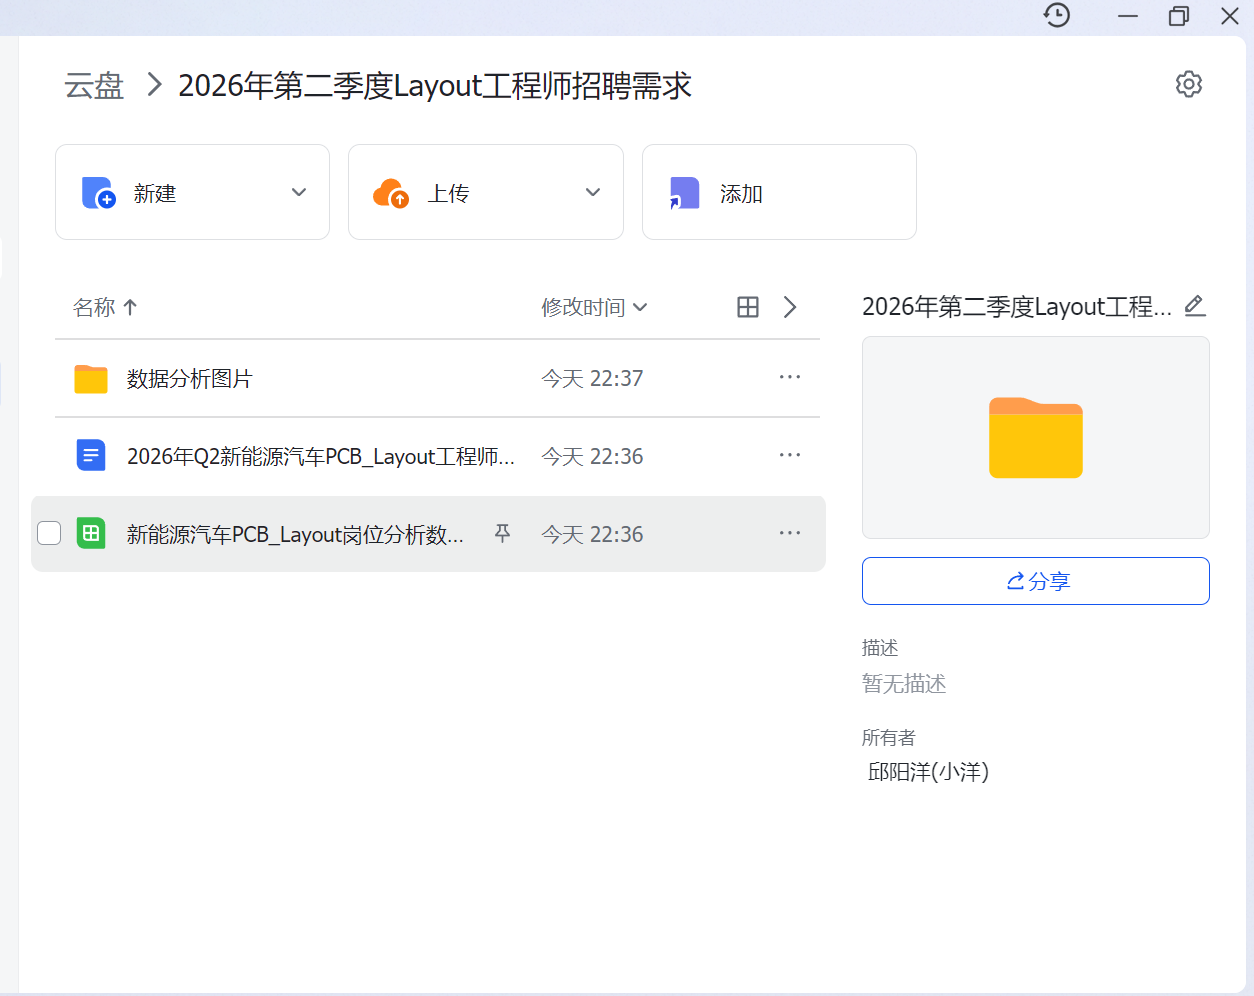Open the 修改时间 sort dropdown
1254x996 pixels.
[594, 307]
